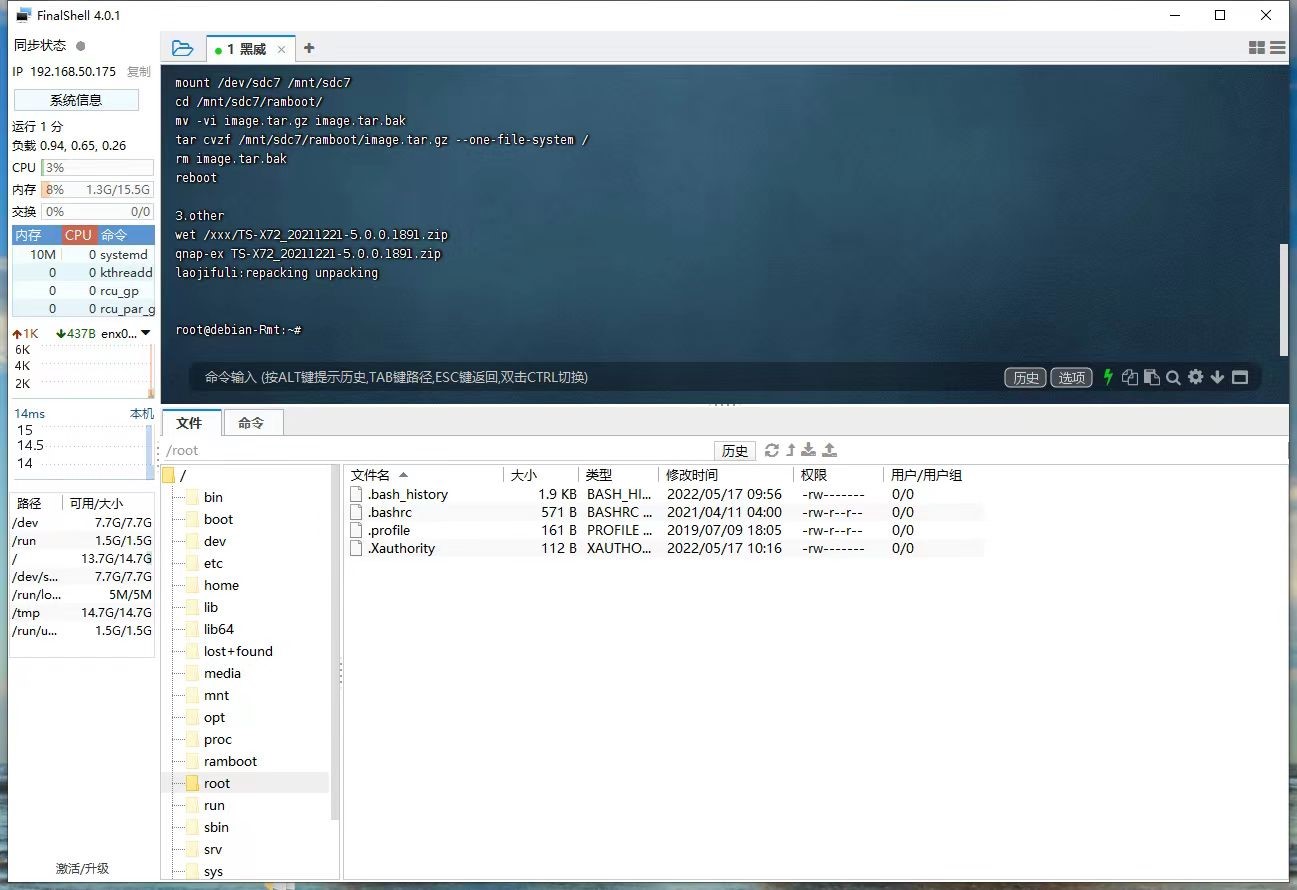Open terminal search with magnifier icon
The width and height of the screenshot is (1297, 890).
1173,377
